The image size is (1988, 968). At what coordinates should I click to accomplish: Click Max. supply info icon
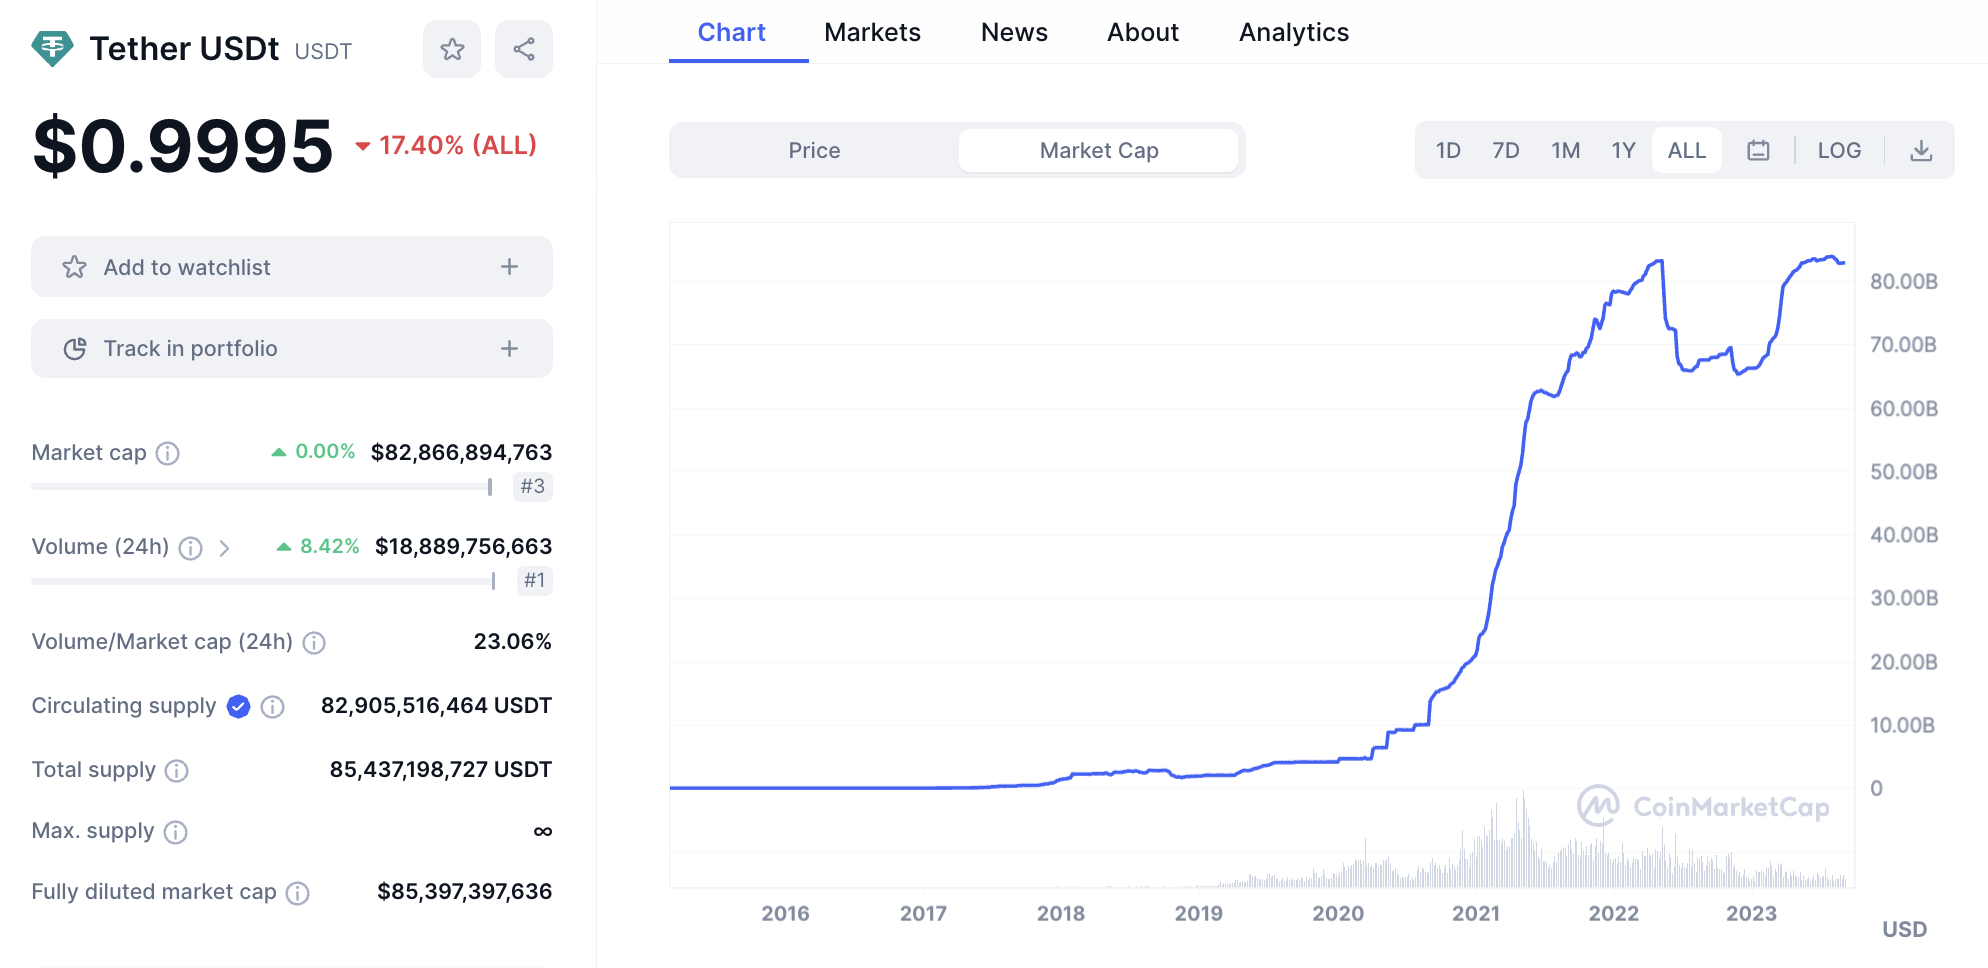(x=176, y=832)
